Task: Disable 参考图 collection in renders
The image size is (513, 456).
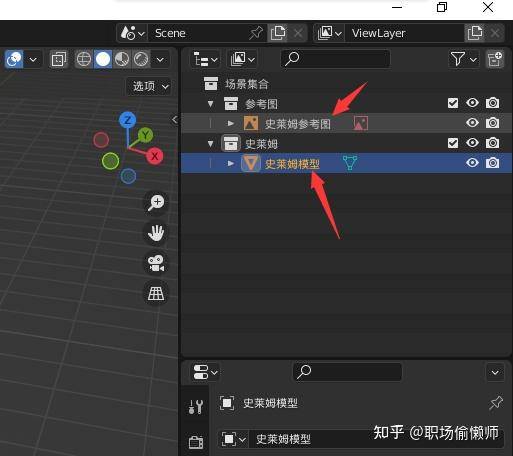Action: (492, 103)
